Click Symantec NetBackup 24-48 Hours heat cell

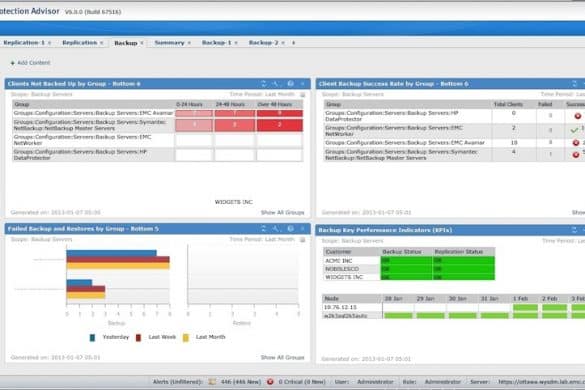pos(235,125)
